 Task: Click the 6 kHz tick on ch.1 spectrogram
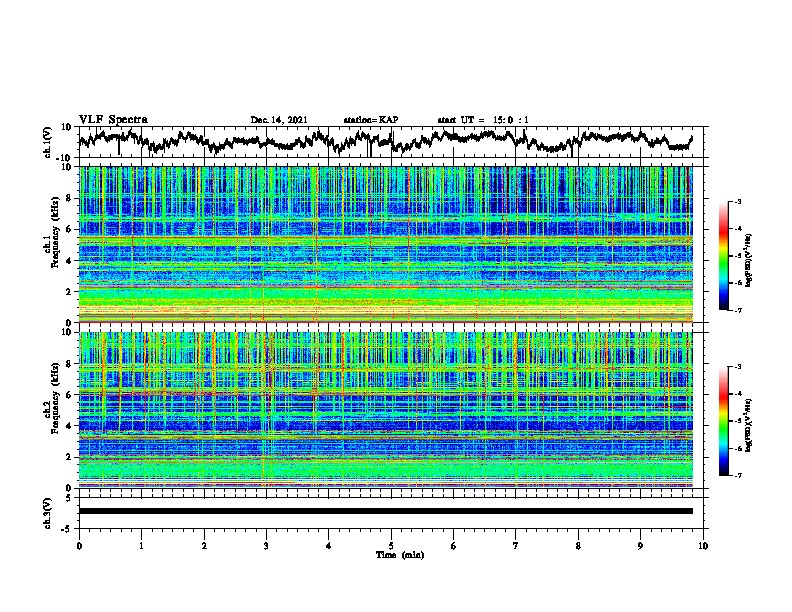(x=70, y=229)
